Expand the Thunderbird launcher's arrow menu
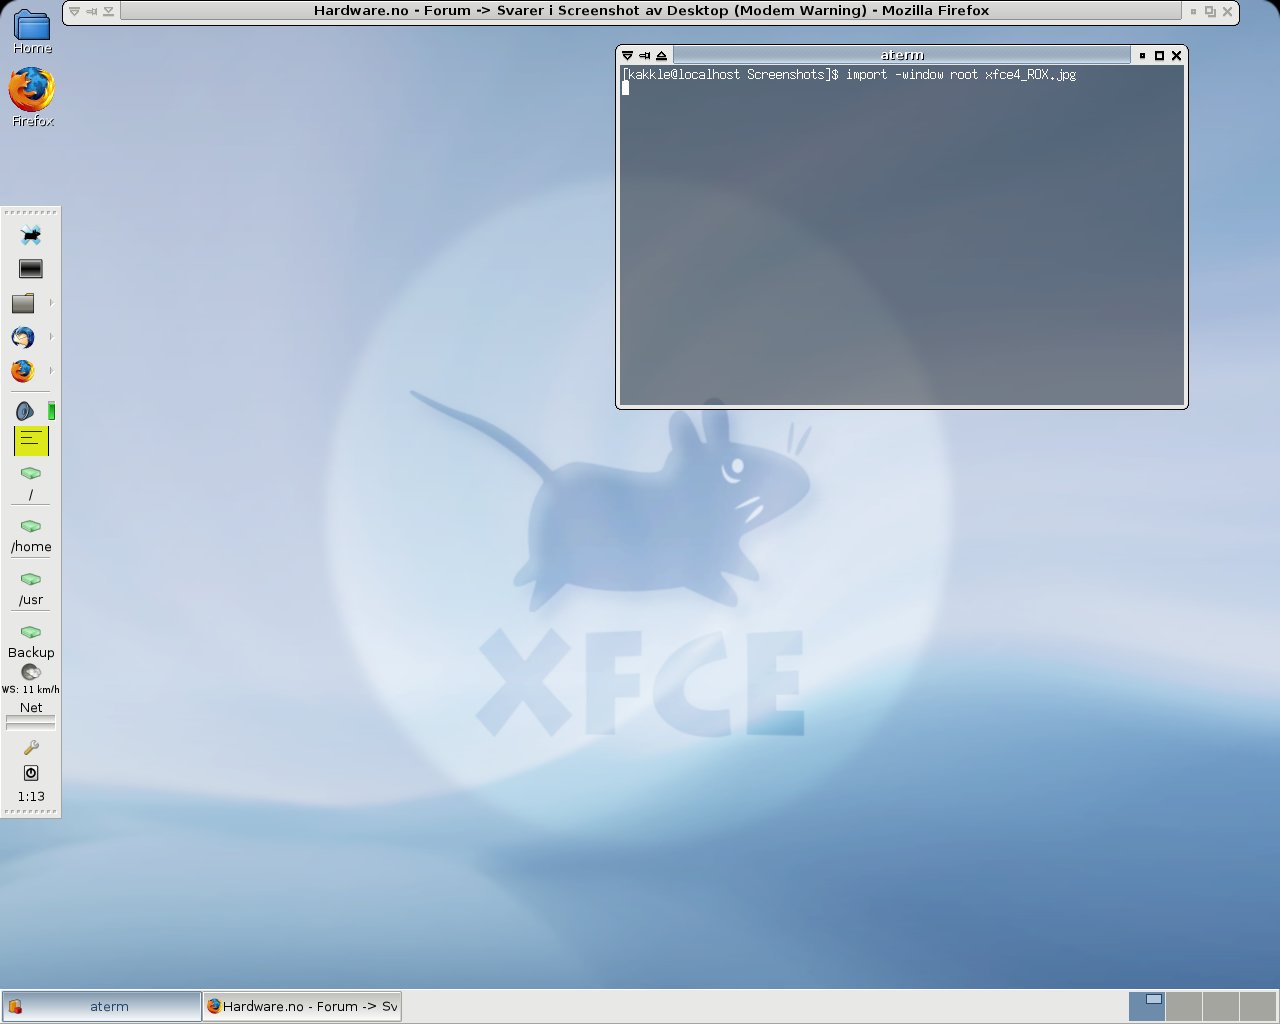This screenshot has height=1024, width=1280. click(51, 337)
